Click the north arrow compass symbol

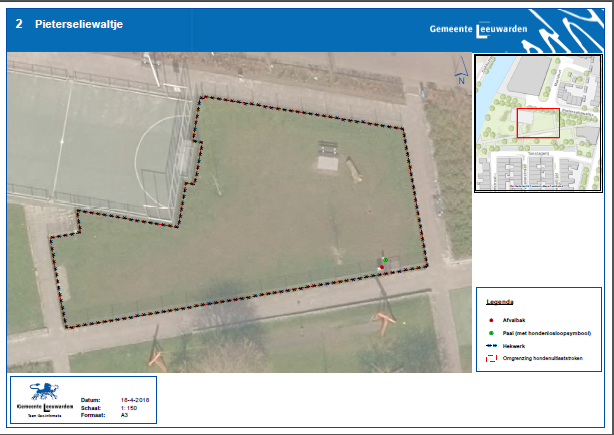(459, 70)
